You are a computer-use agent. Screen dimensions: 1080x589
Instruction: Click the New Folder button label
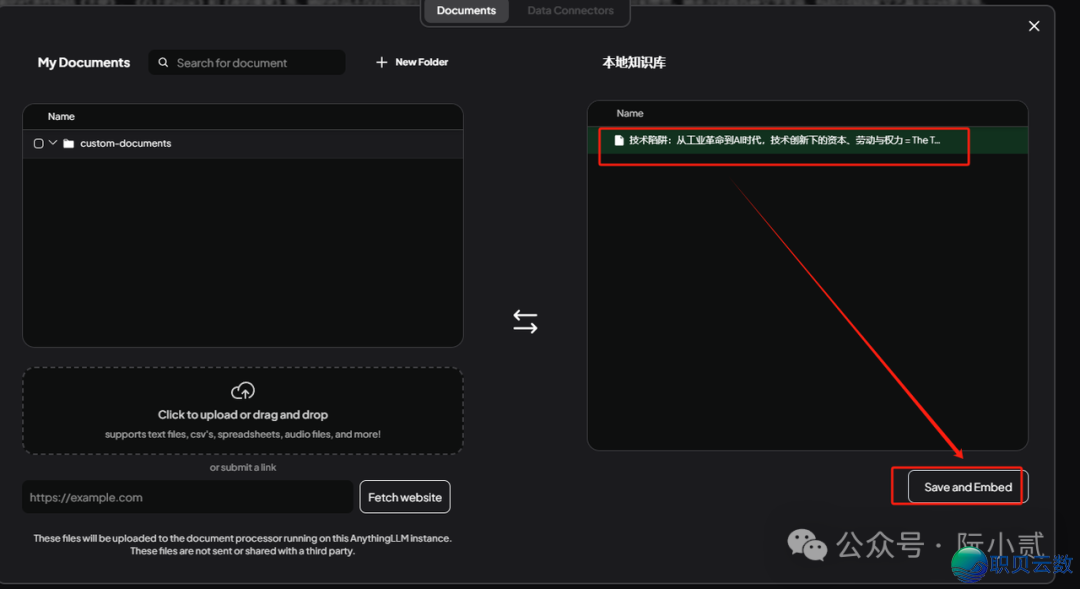(421, 62)
